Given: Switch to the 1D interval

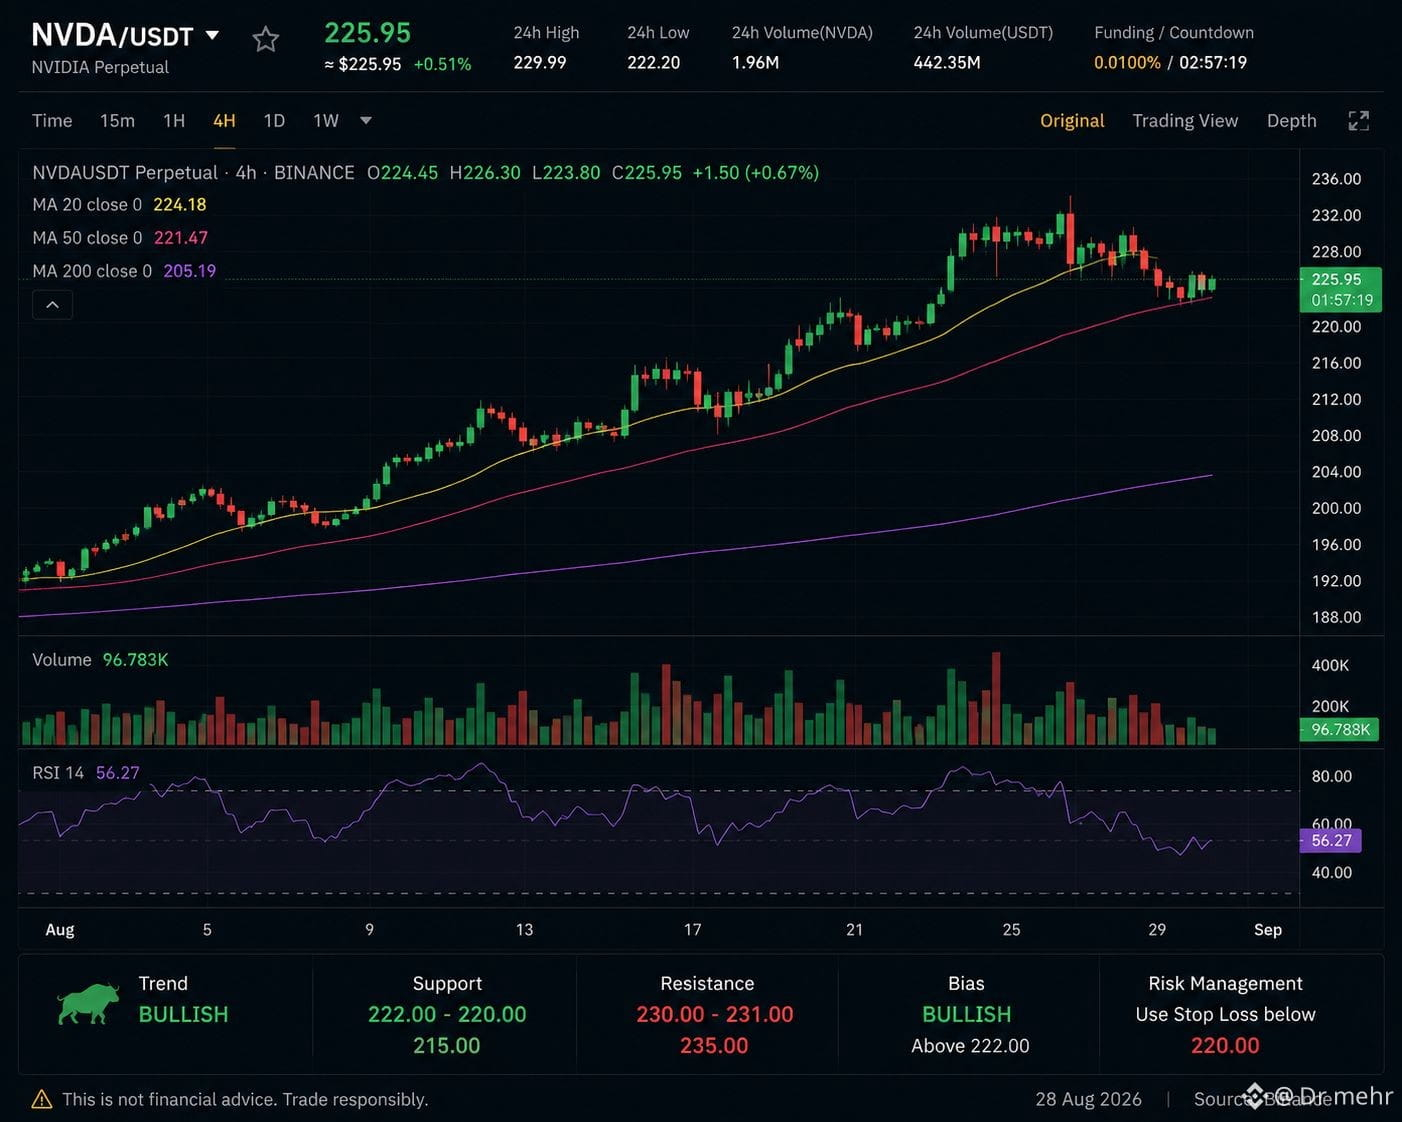Looking at the screenshot, I should (x=274, y=121).
